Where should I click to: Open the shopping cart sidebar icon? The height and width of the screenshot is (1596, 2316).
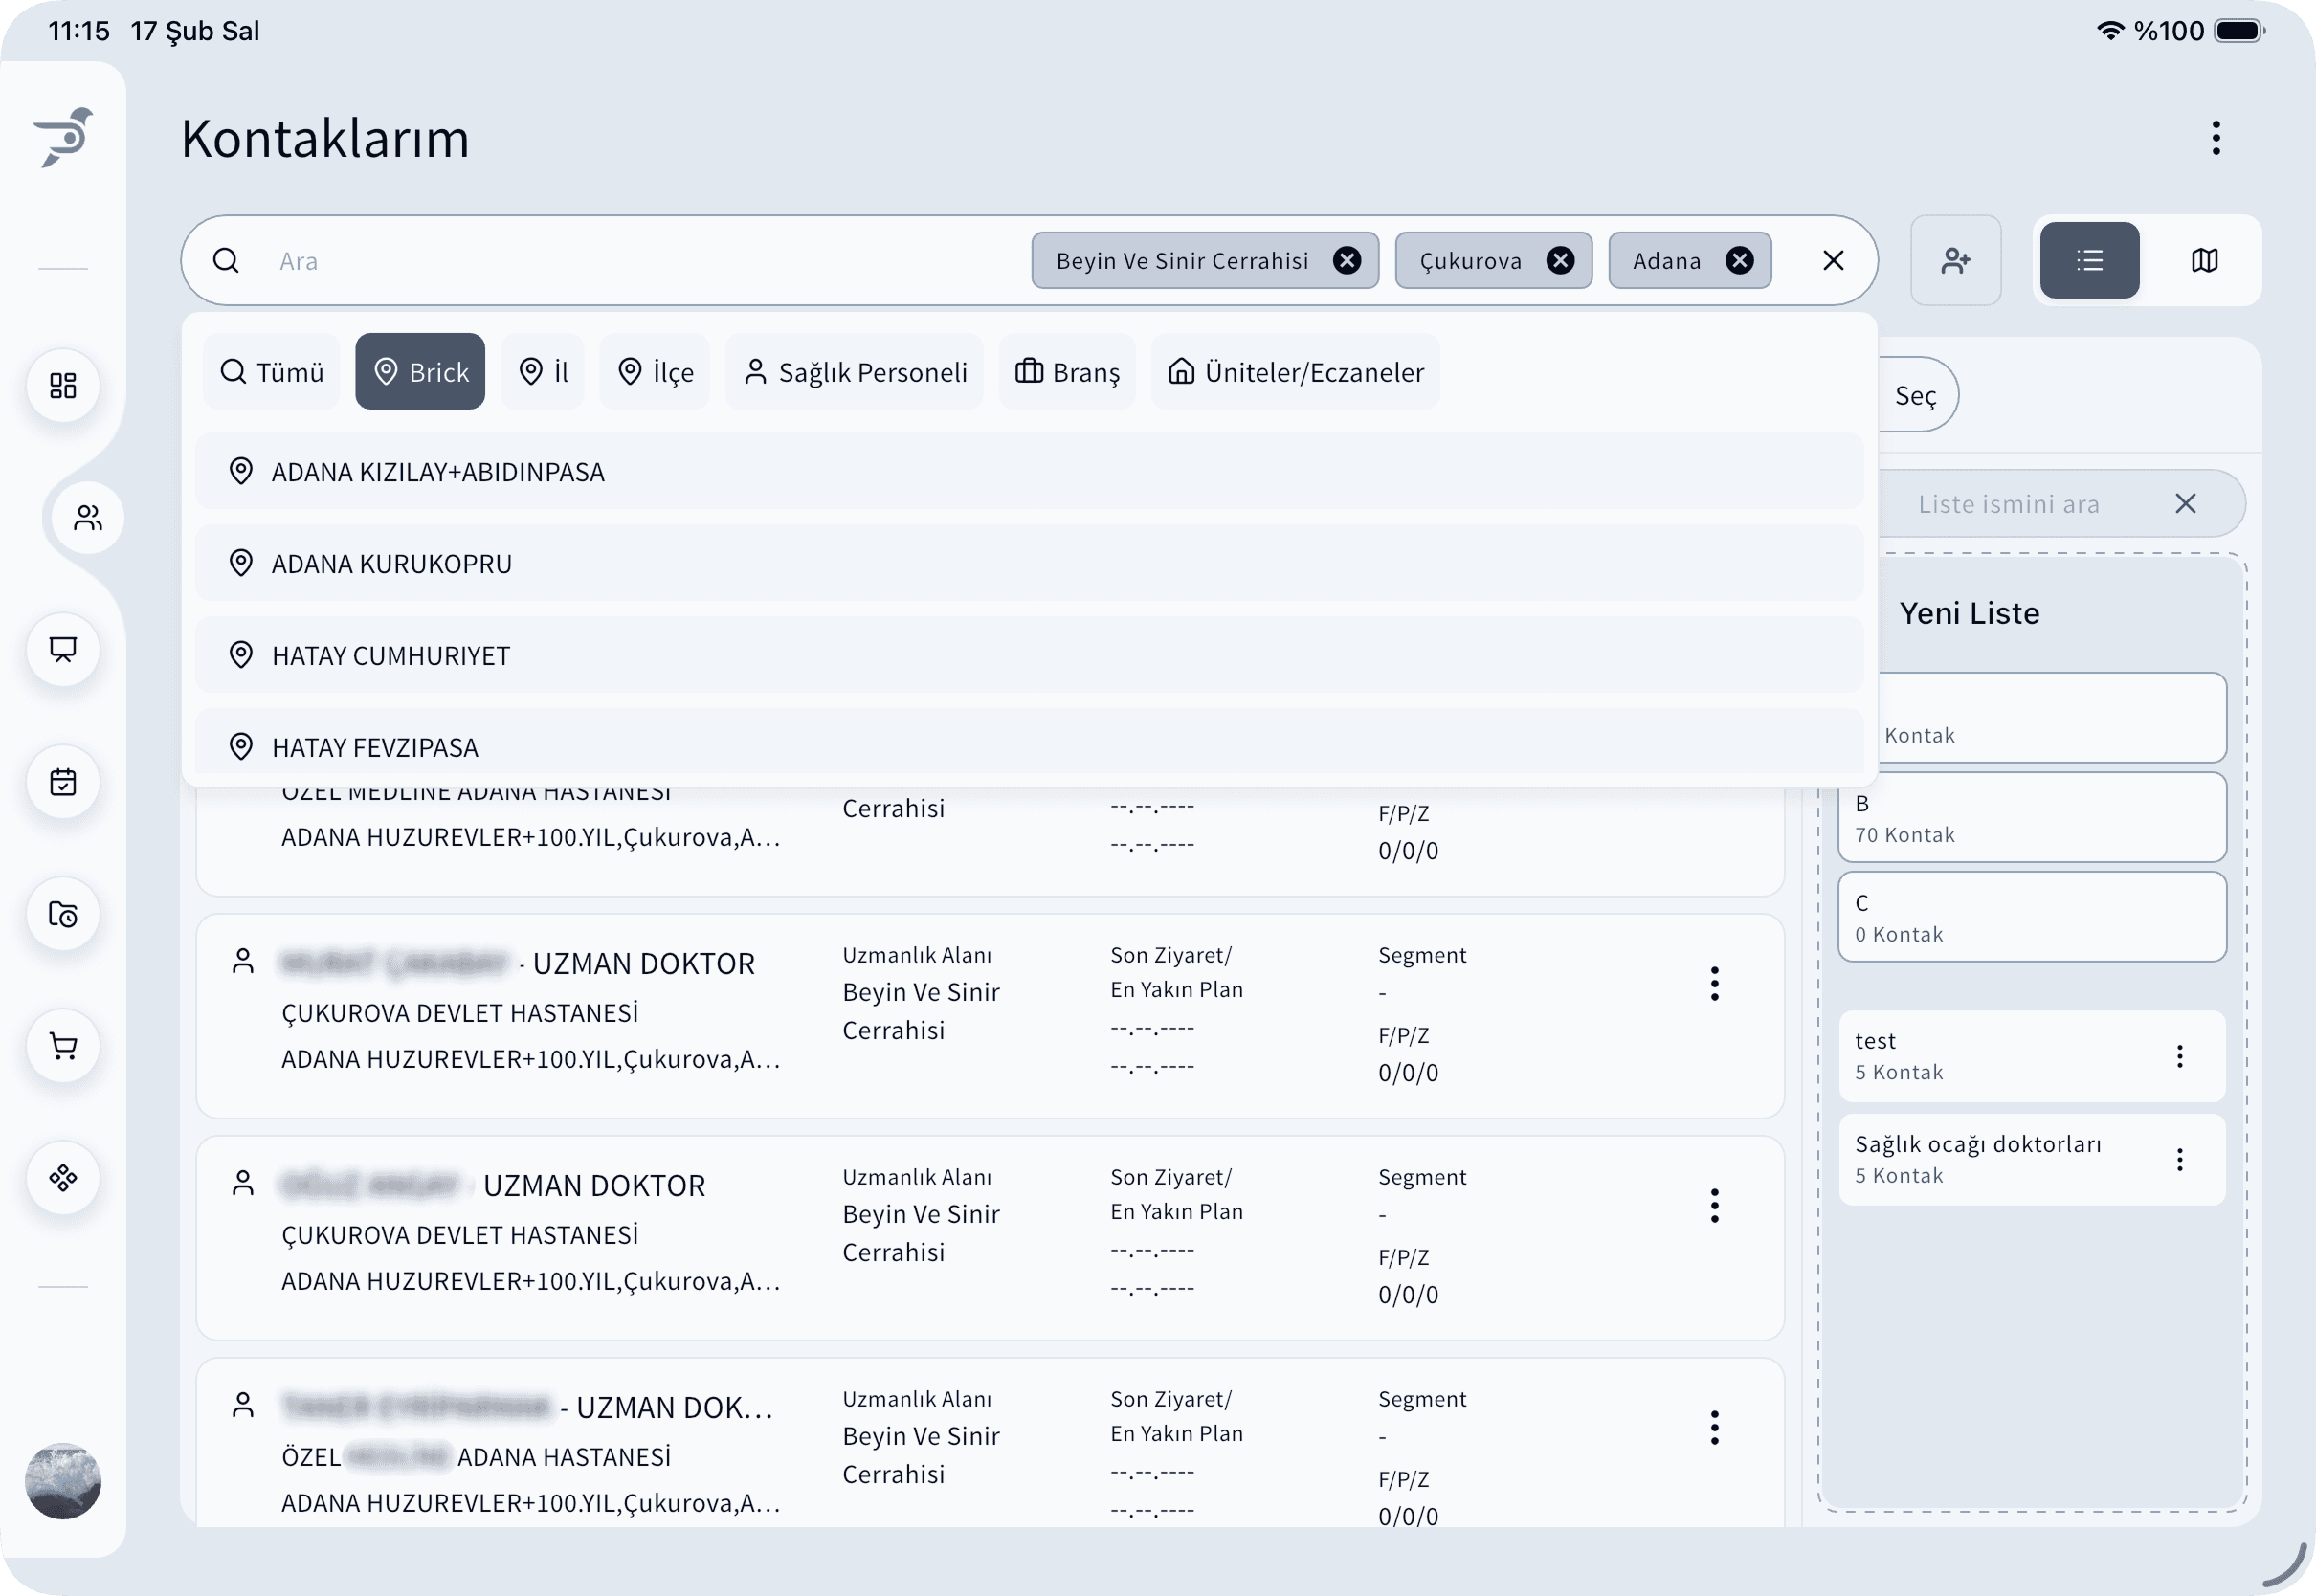(x=63, y=1046)
